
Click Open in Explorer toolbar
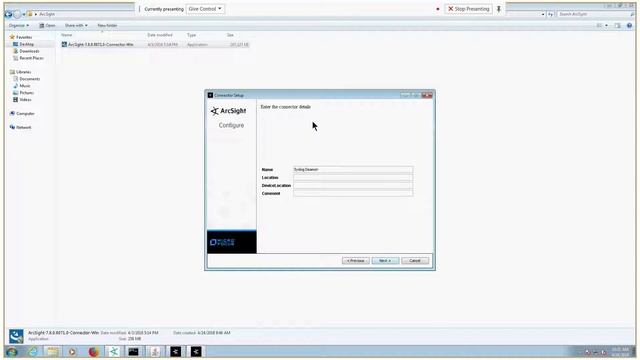tap(47, 25)
